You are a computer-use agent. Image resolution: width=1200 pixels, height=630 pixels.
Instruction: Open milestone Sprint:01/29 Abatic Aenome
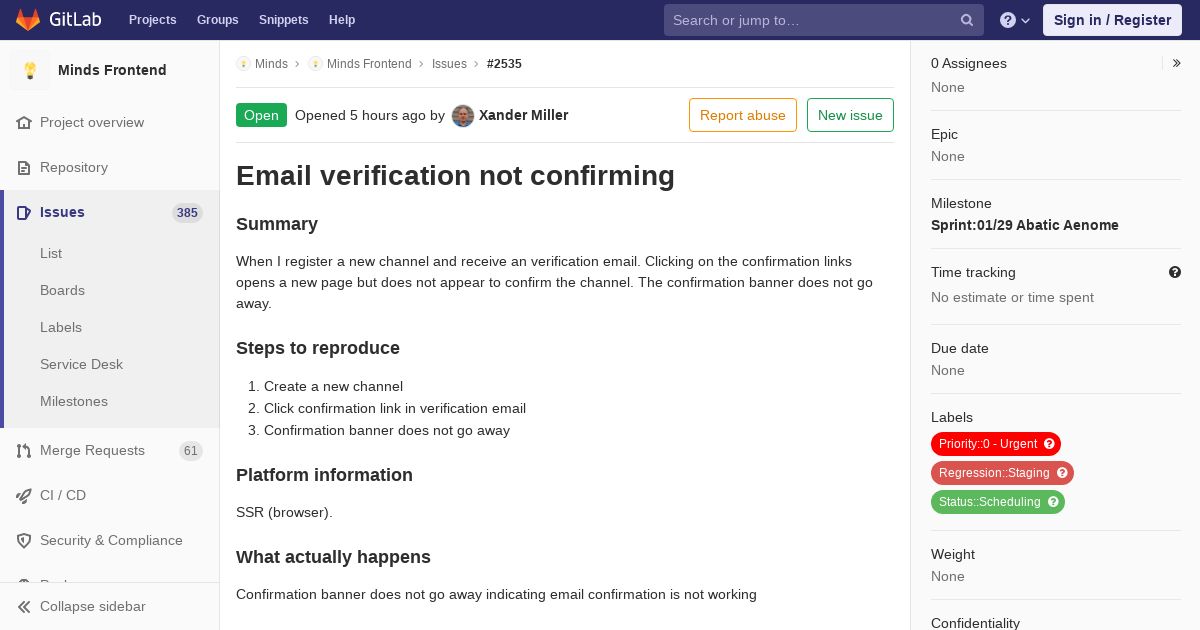[1025, 225]
